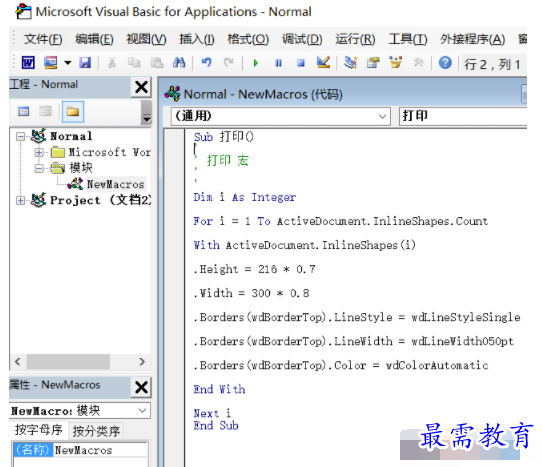Viewport: 542px width, 467px height.
Task: Open the Help question mark icon
Action: (x=445, y=63)
